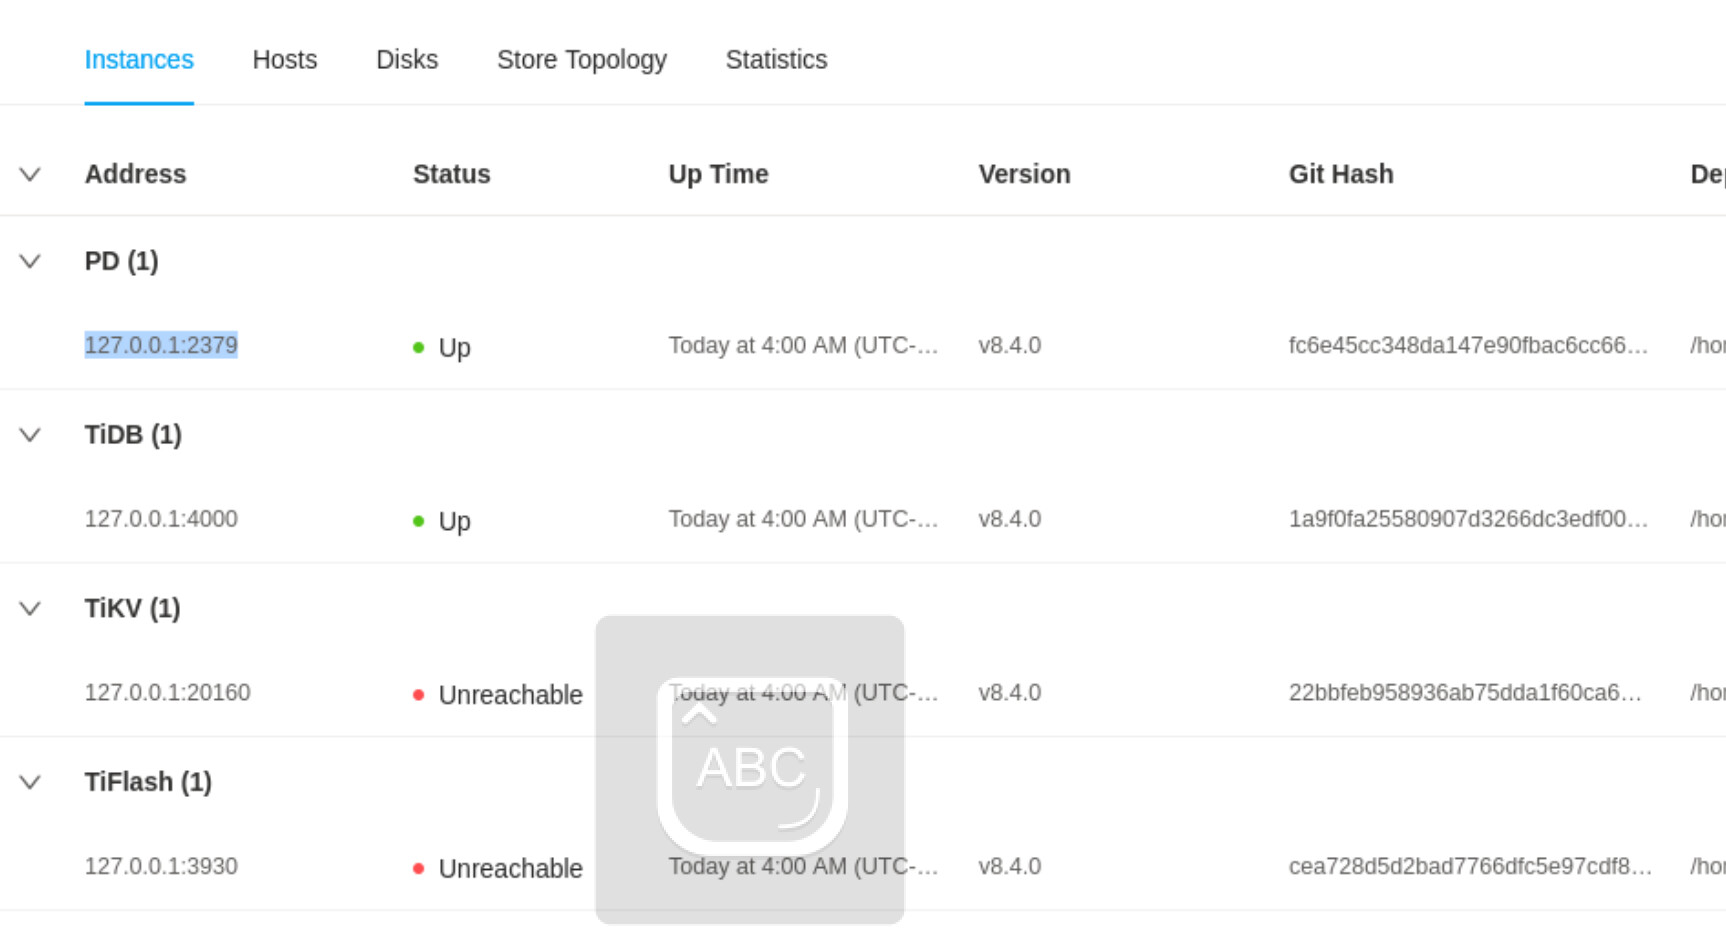Open the Disks tab
Screen dimensions: 1726x952
click(x=406, y=60)
